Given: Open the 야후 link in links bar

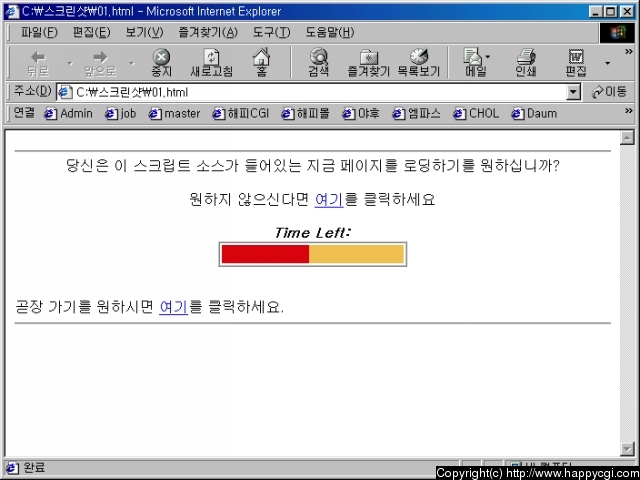Looking at the screenshot, I should [361, 113].
